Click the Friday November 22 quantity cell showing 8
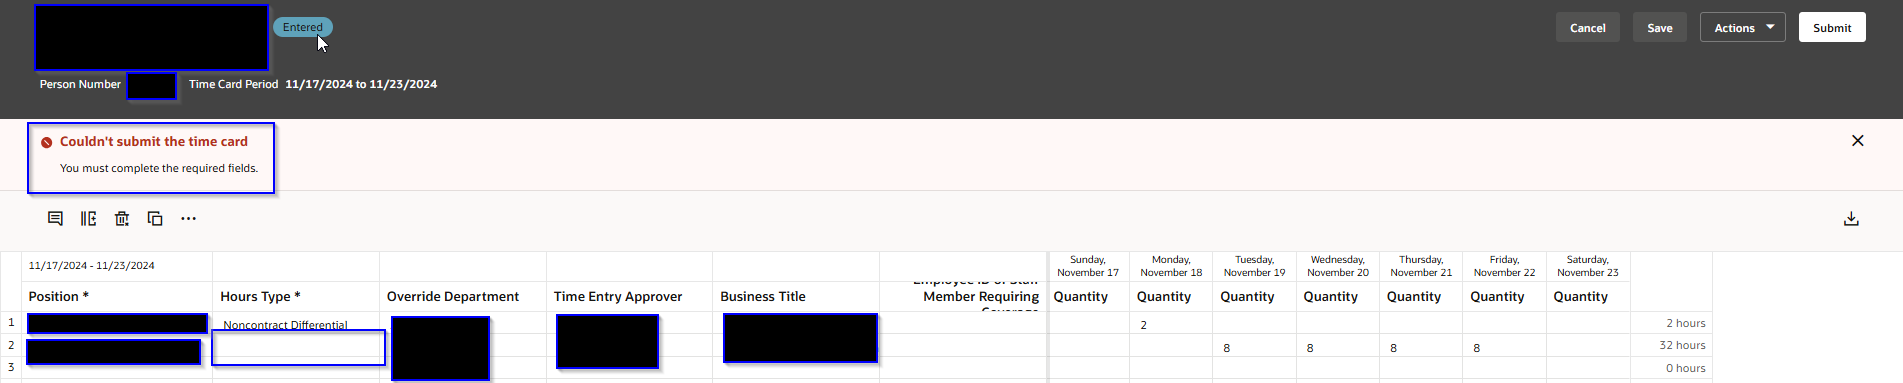Image resolution: width=1903 pixels, height=383 pixels. coord(1503,347)
